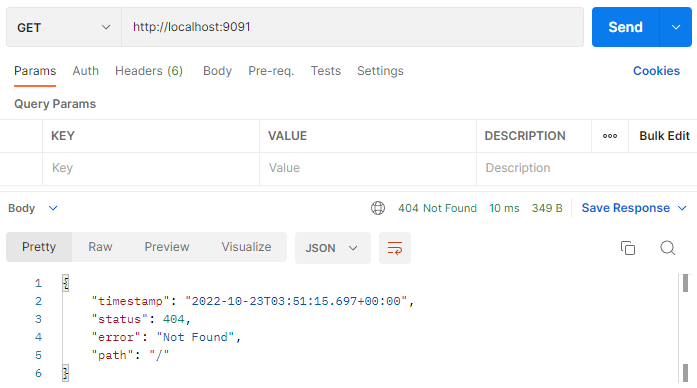Click the Query Params heading
Viewport: 697px width, 388px height.
[55, 104]
